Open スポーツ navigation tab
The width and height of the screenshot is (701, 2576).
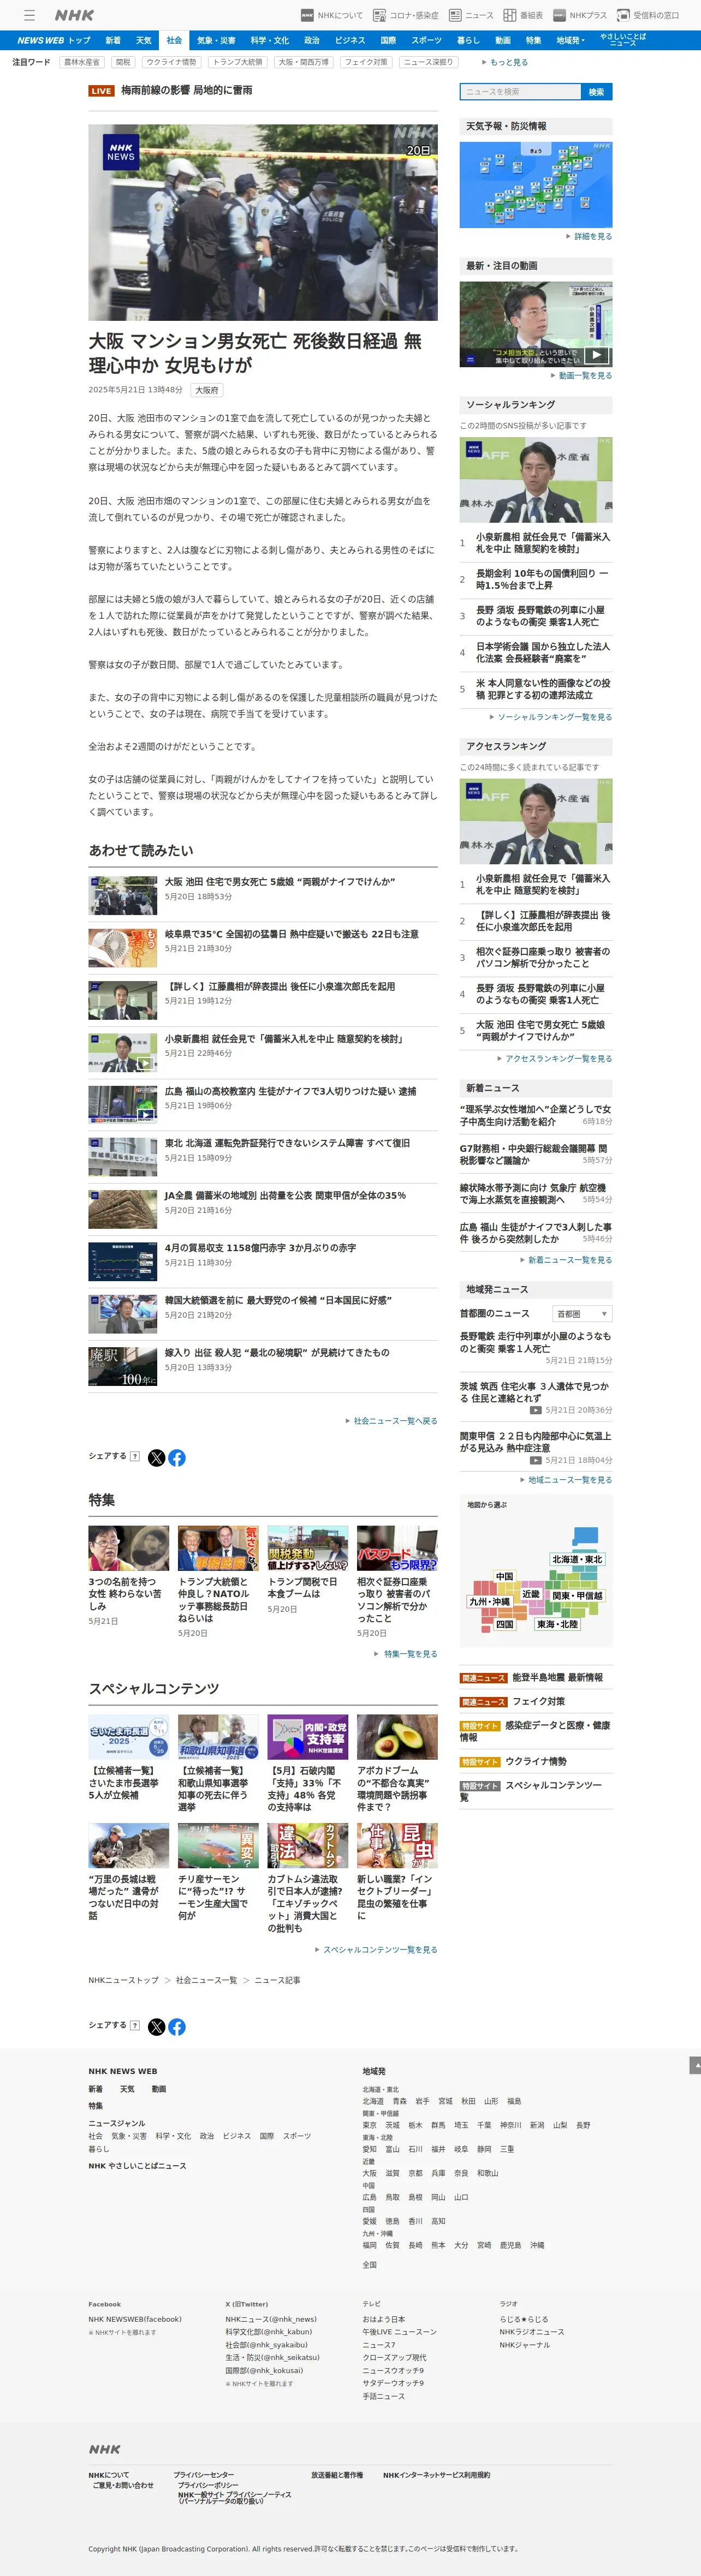tap(426, 40)
